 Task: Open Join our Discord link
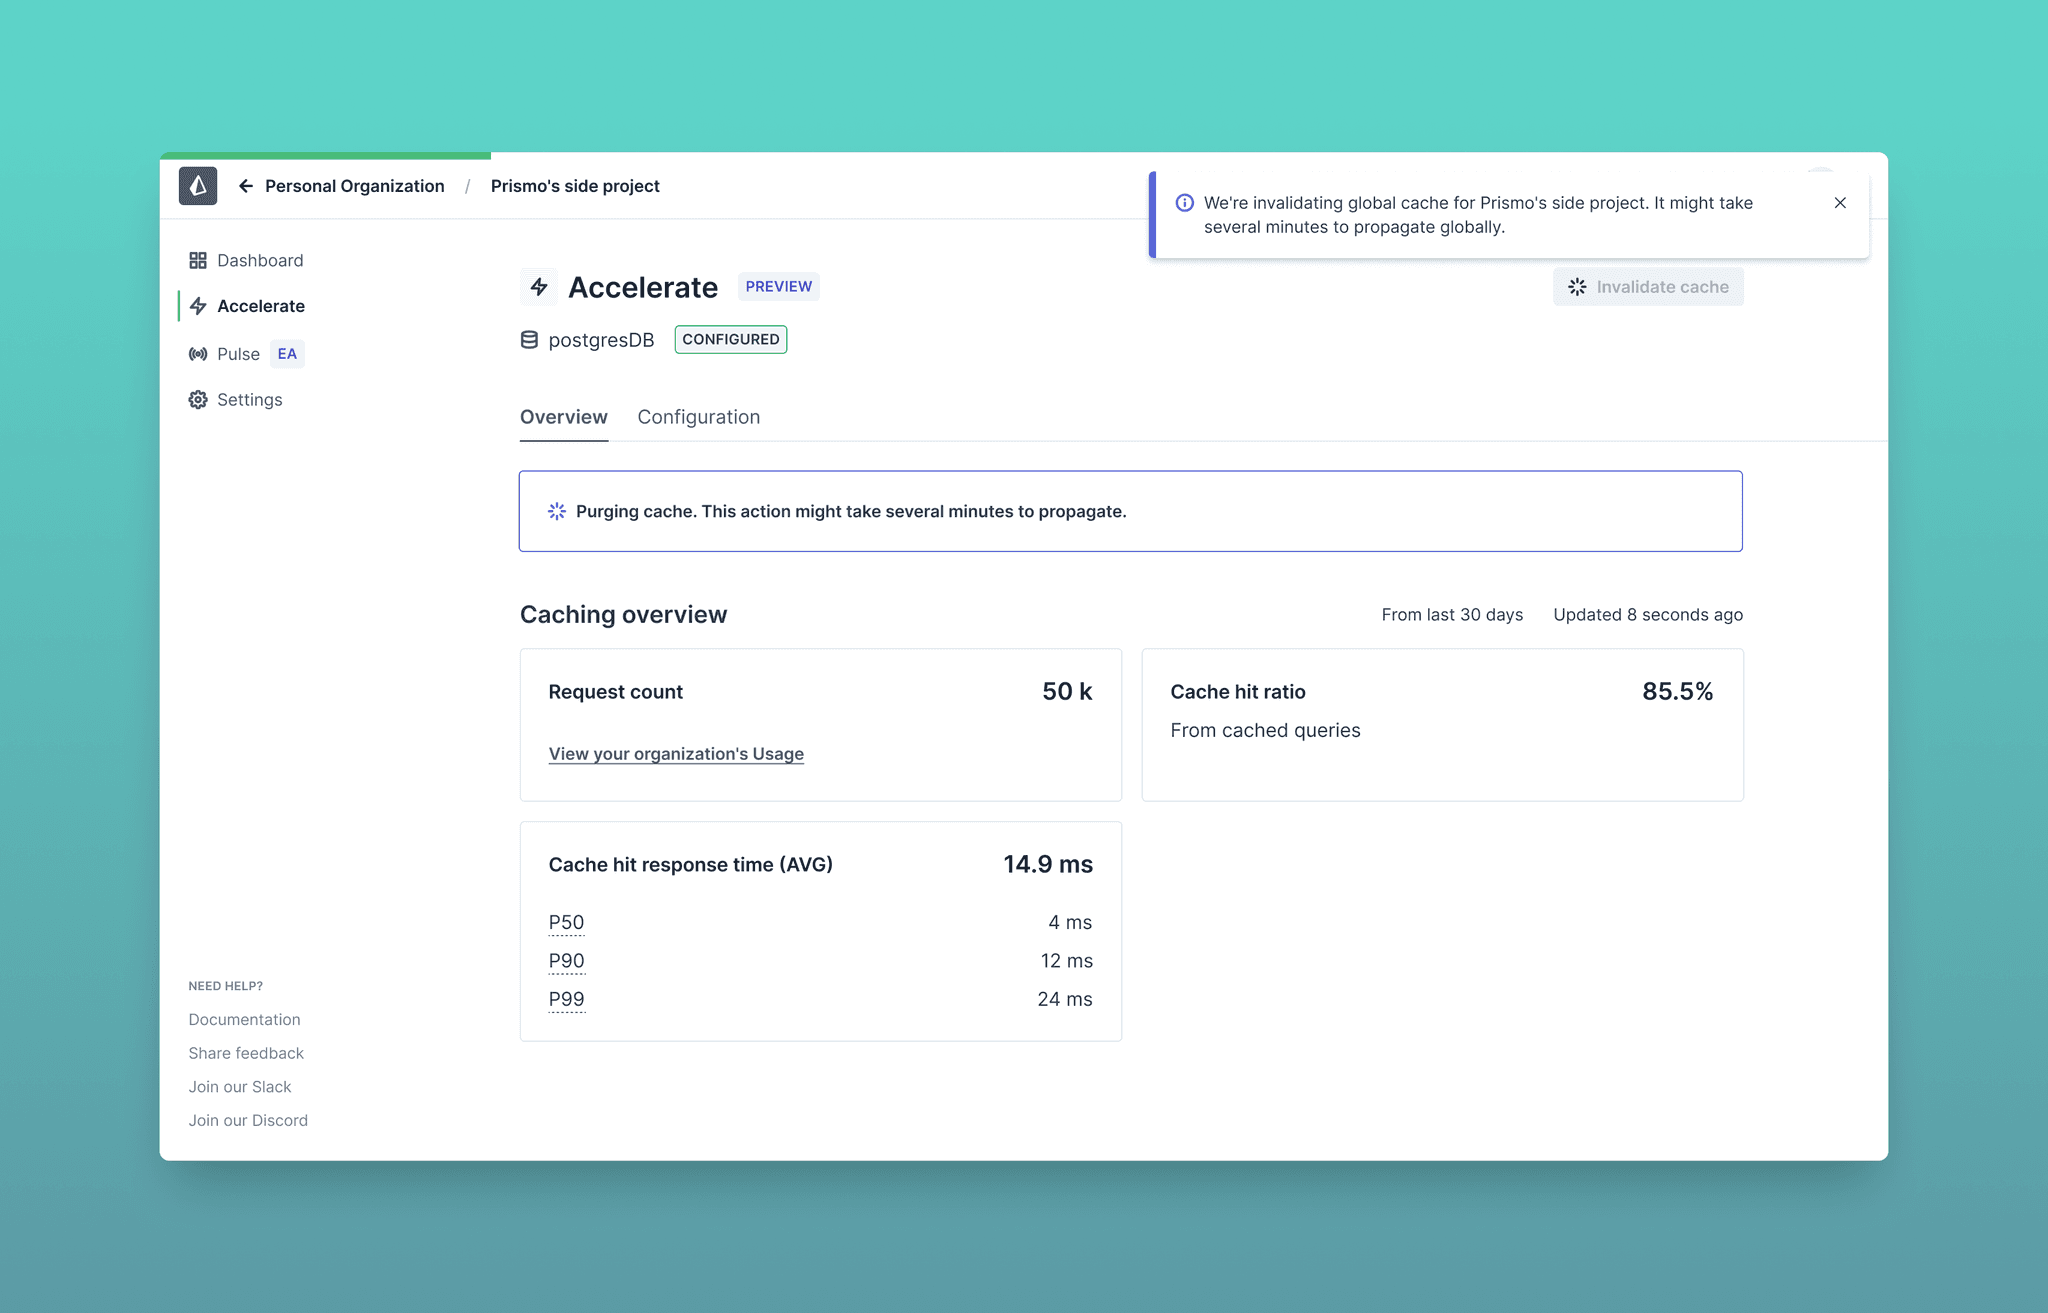248,1120
